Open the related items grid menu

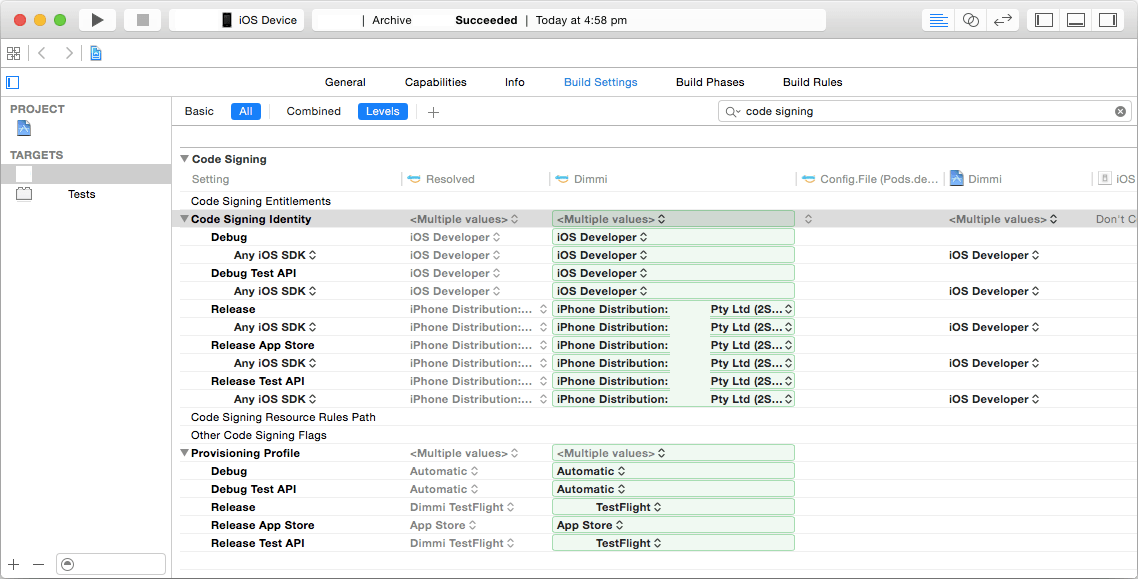click(x=14, y=53)
